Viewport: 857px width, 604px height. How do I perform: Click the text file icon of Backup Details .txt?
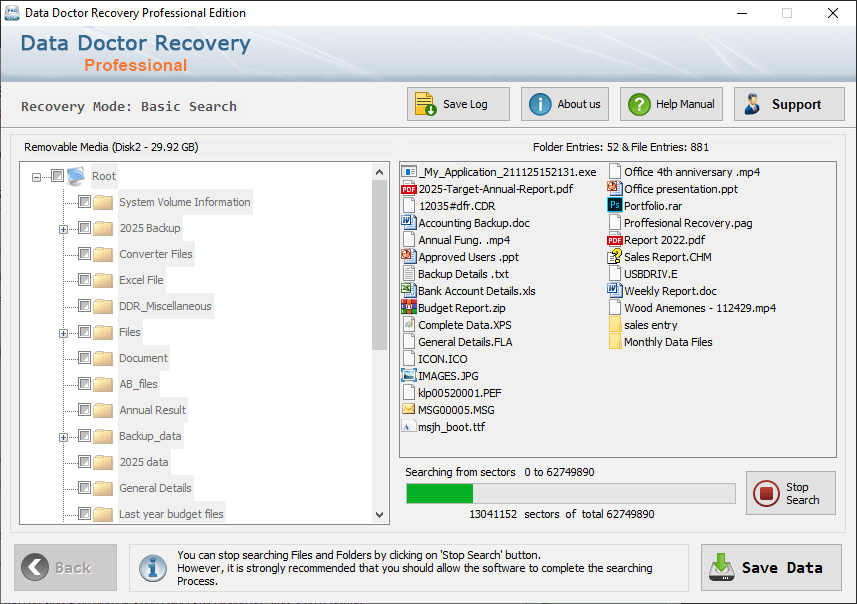click(x=408, y=274)
